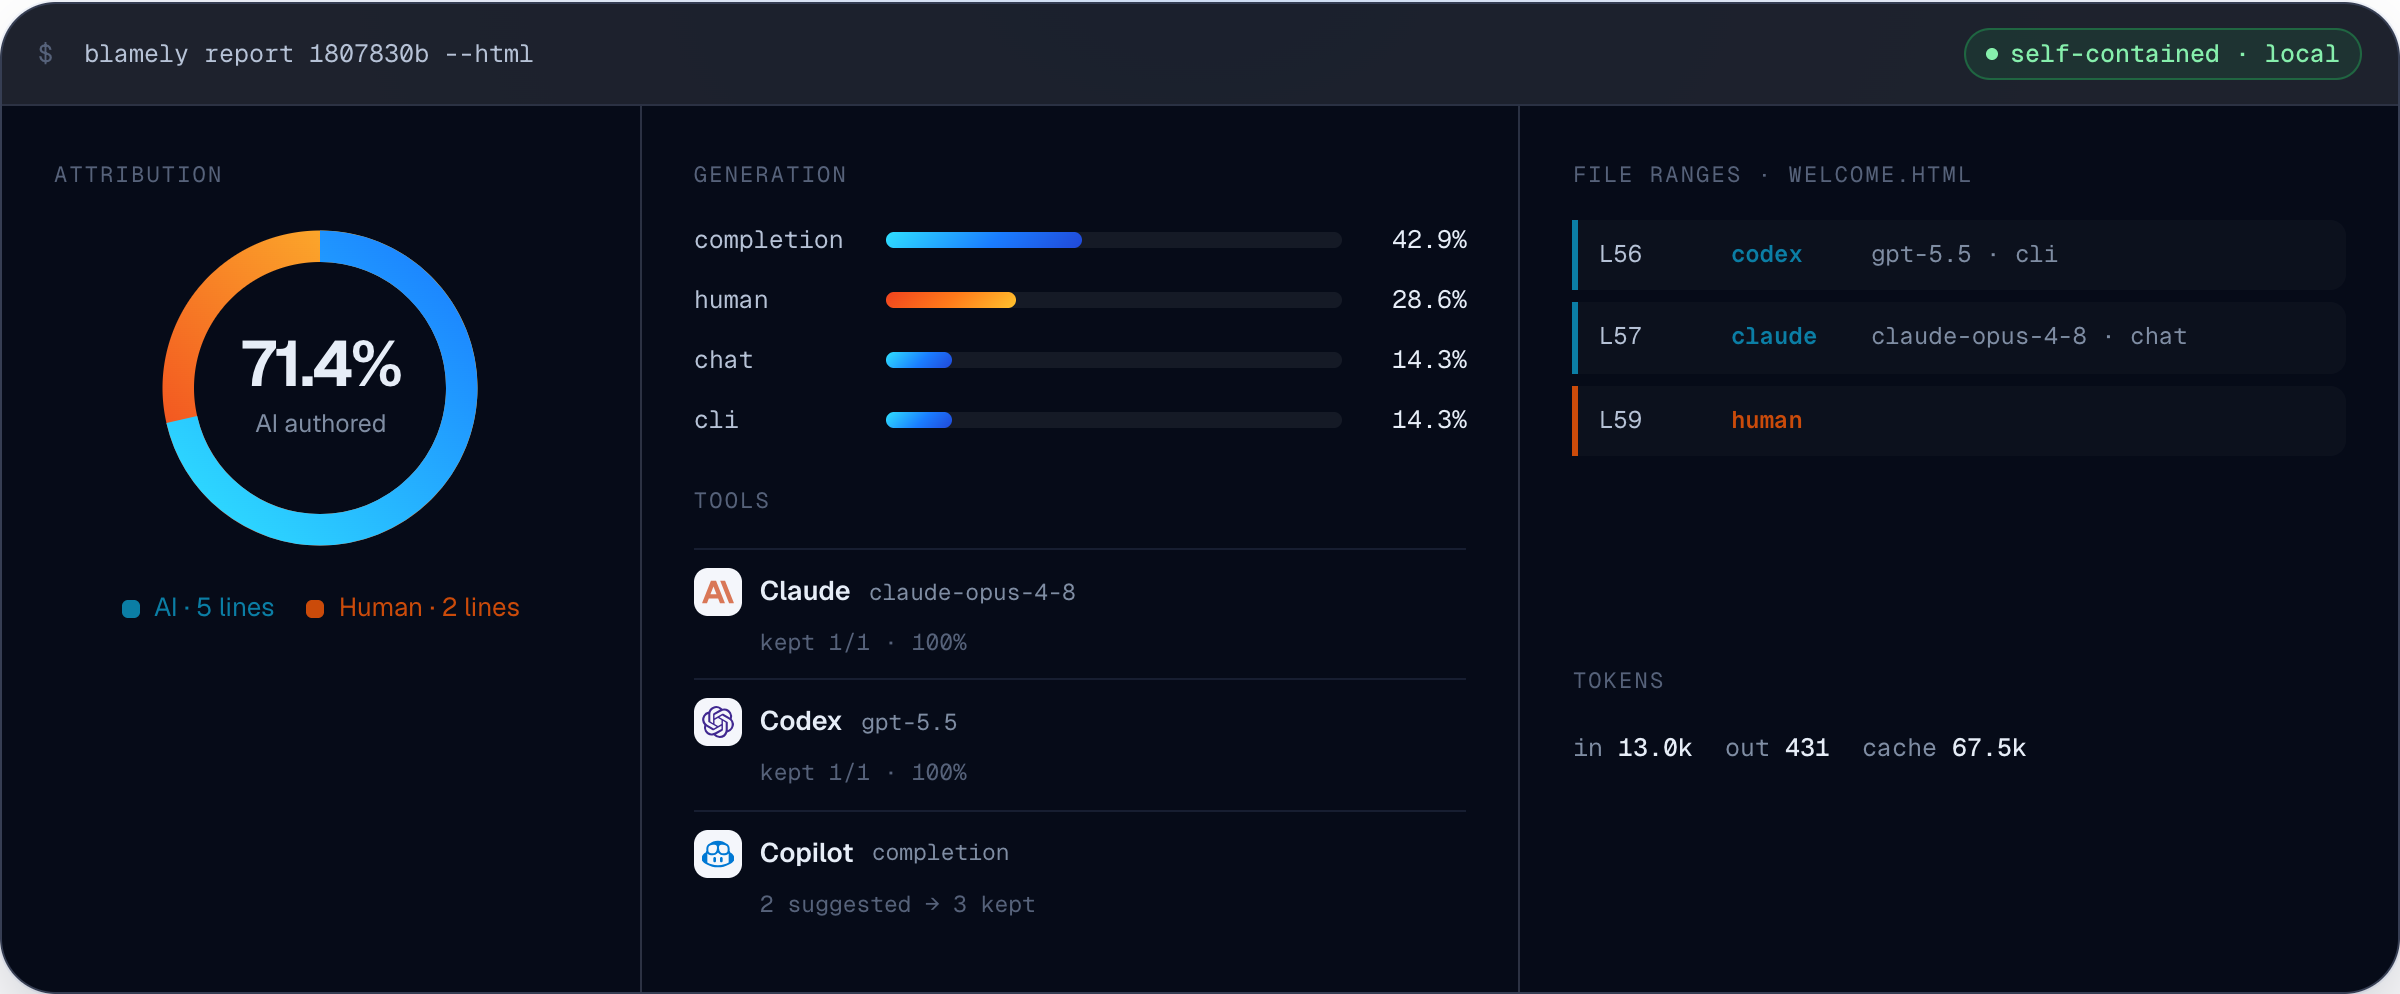The height and width of the screenshot is (994, 2400).
Task: Click the cli generation bar
Action: (1113, 420)
